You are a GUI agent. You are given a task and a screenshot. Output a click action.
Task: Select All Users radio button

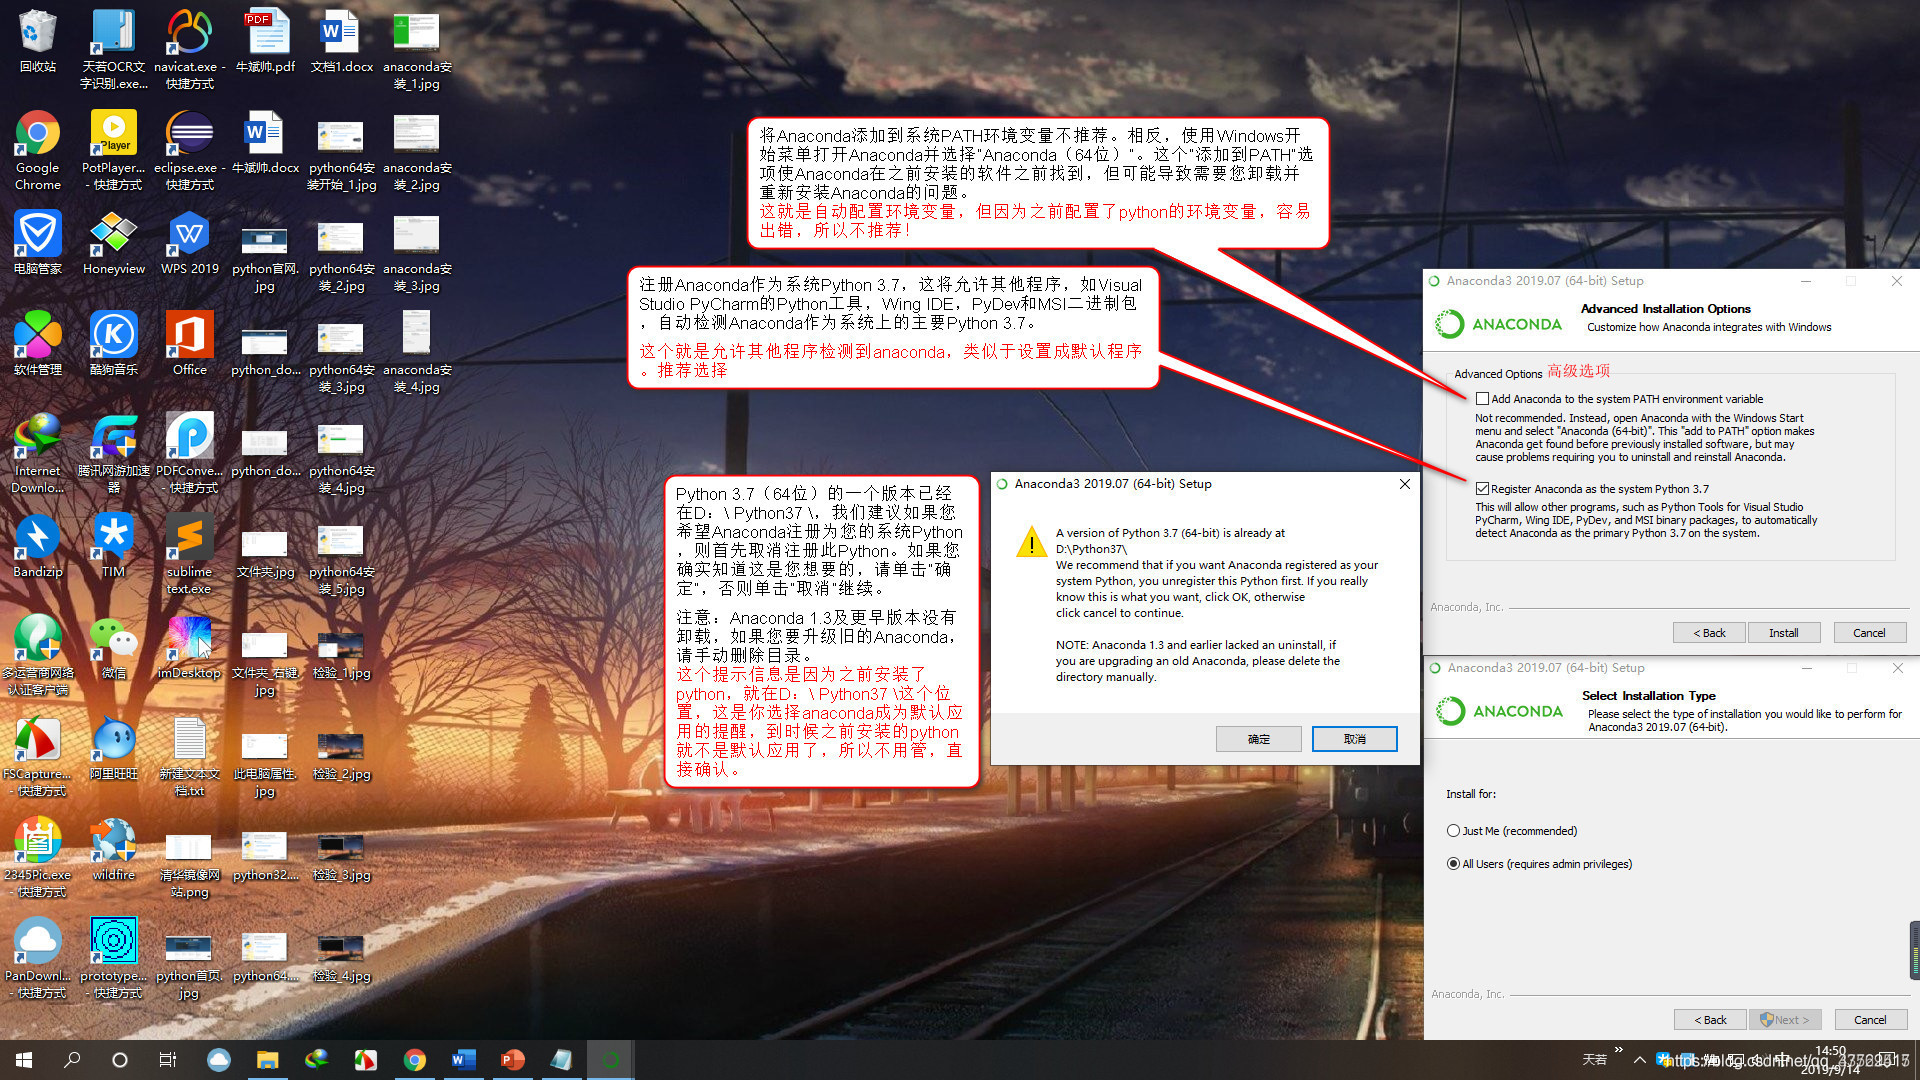(1453, 864)
